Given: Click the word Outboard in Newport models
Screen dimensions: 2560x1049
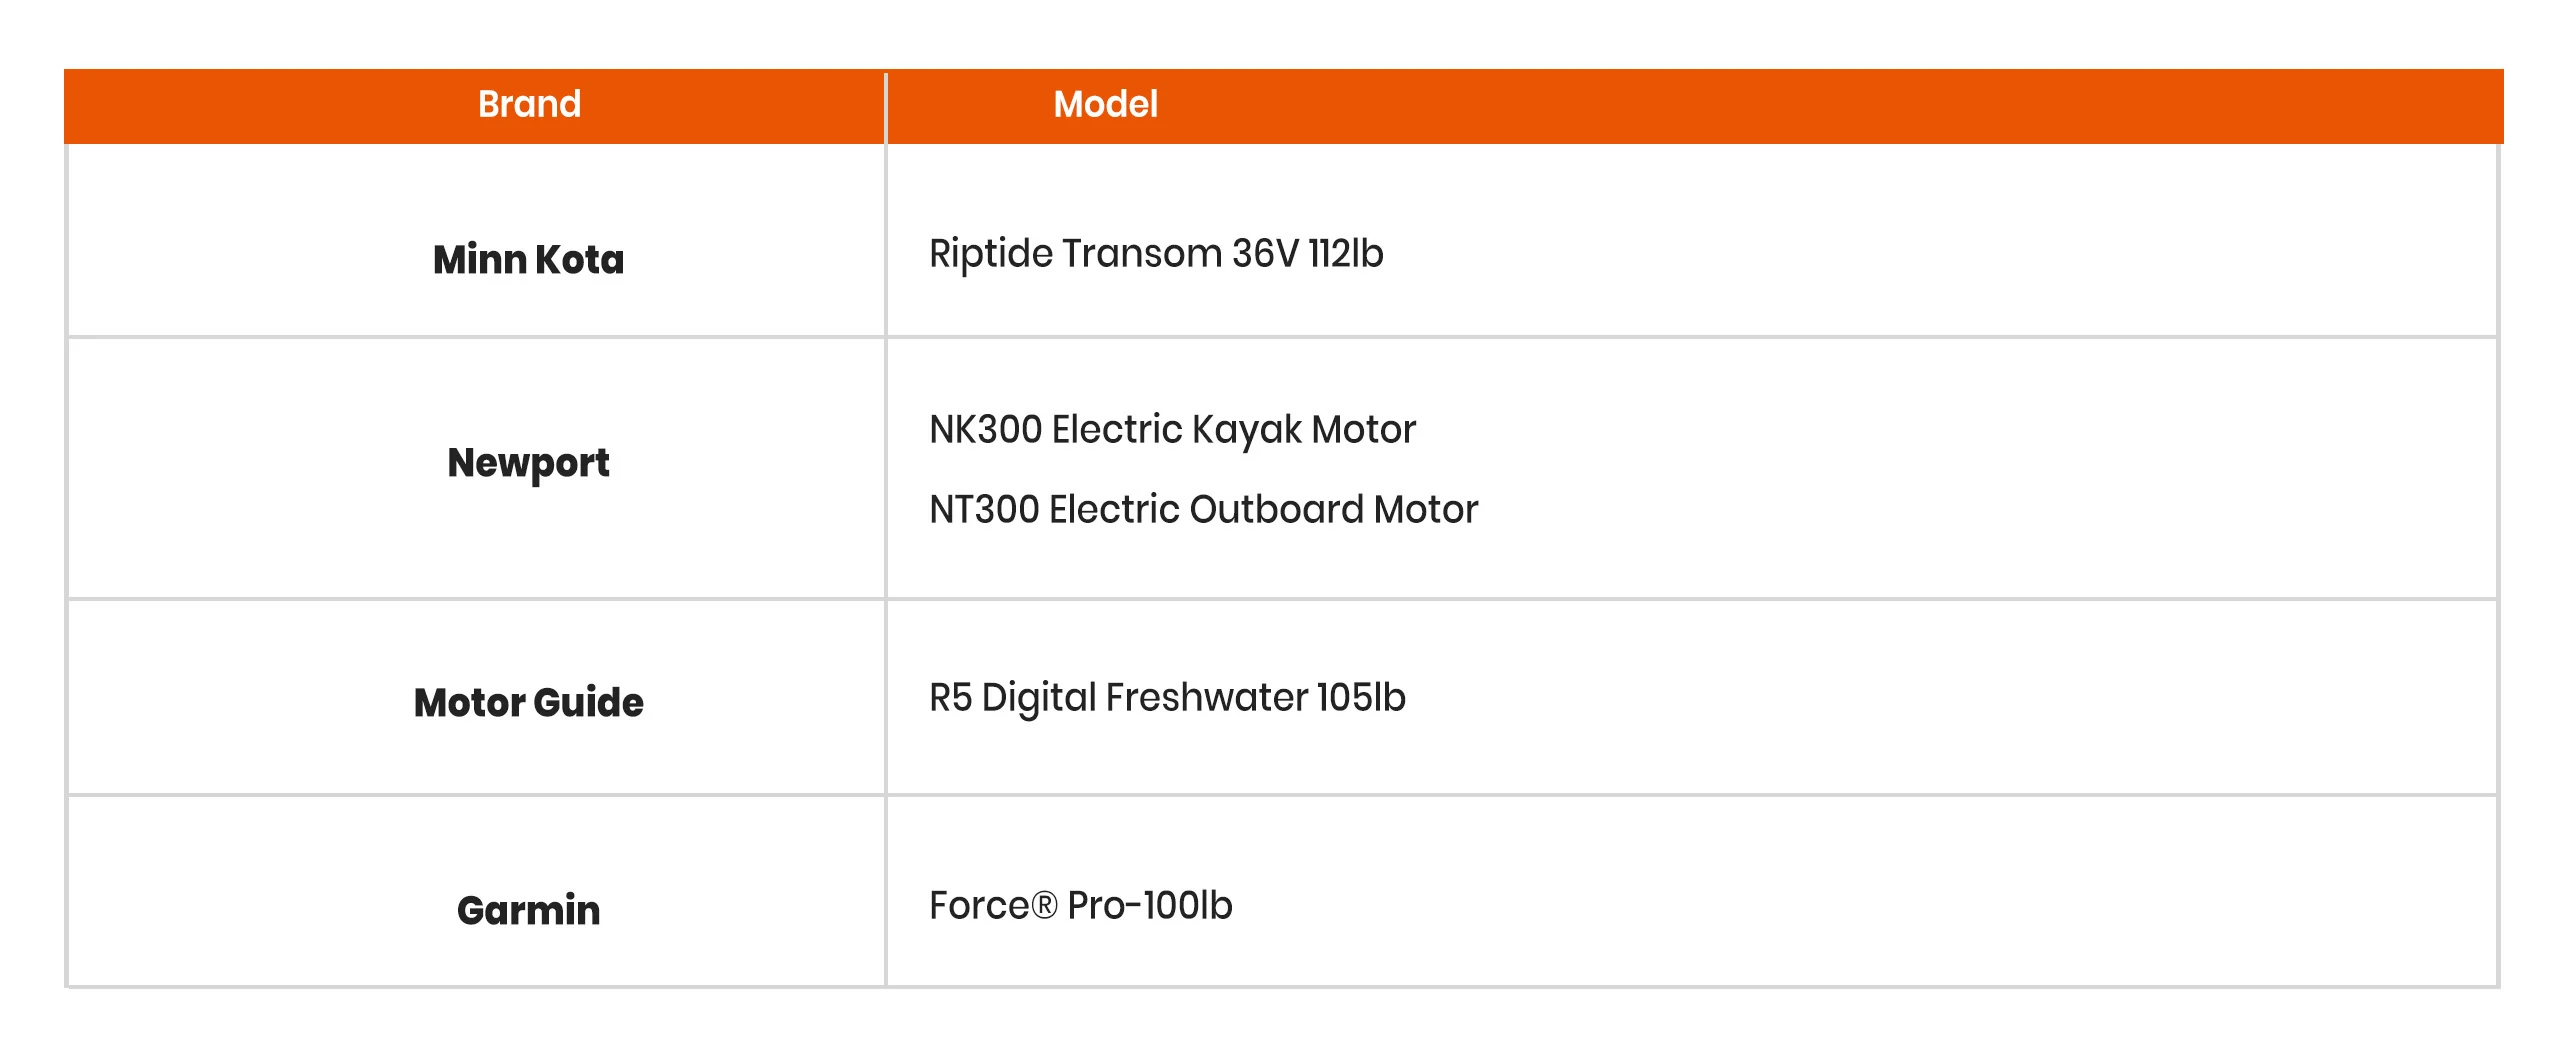Looking at the screenshot, I should click(1276, 510).
